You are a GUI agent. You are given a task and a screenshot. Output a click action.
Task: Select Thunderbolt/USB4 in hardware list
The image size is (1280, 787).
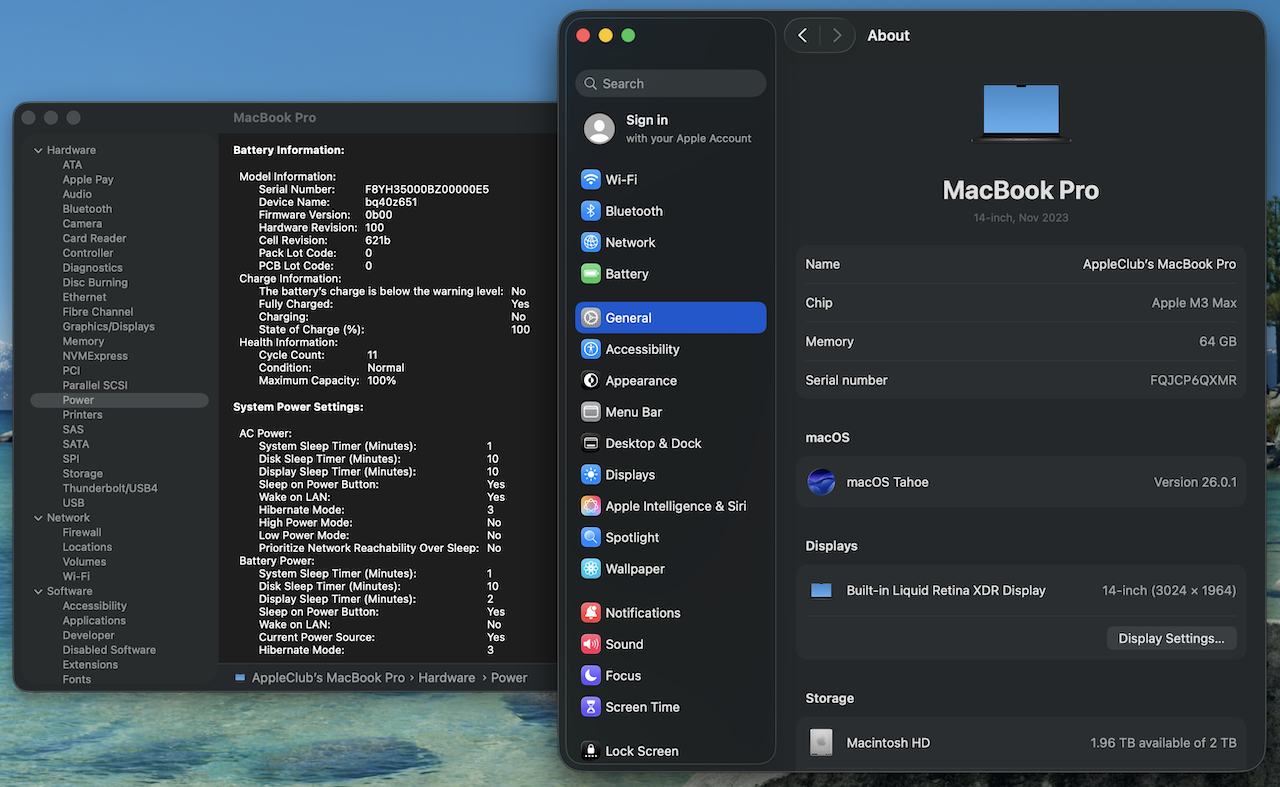coord(110,488)
